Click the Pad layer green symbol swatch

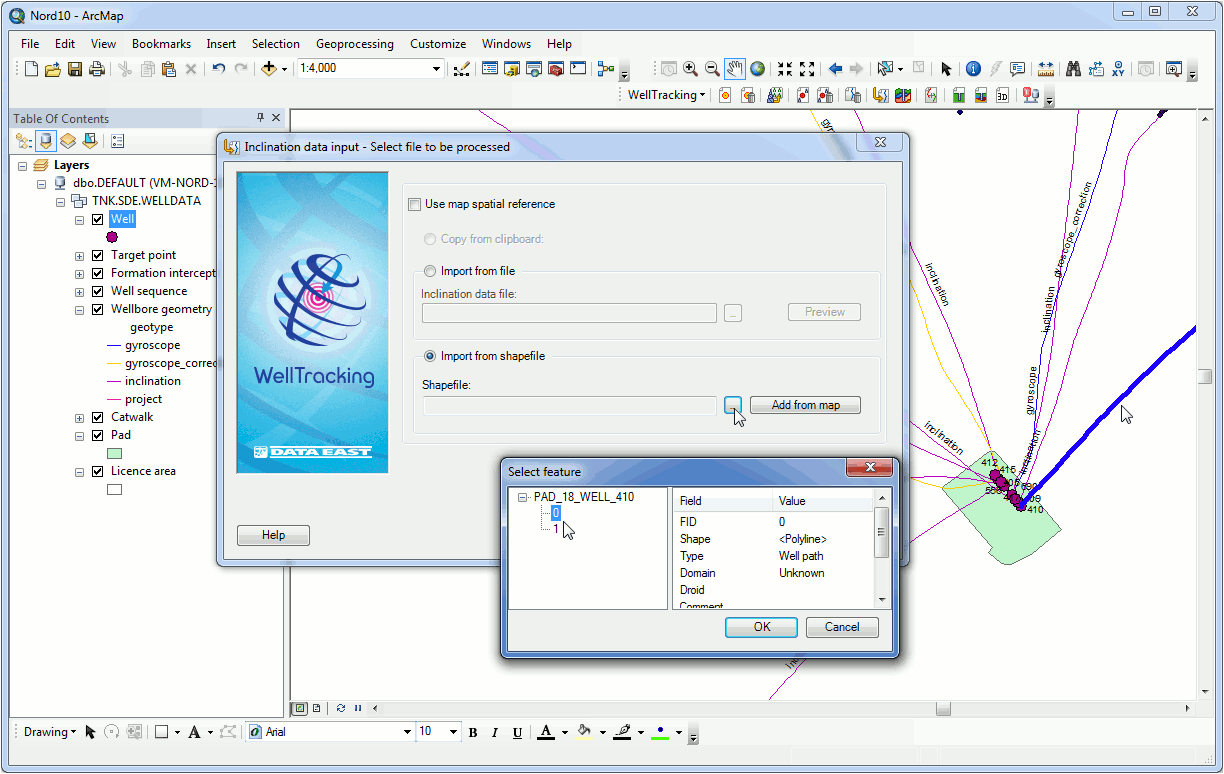tap(114, 453)
